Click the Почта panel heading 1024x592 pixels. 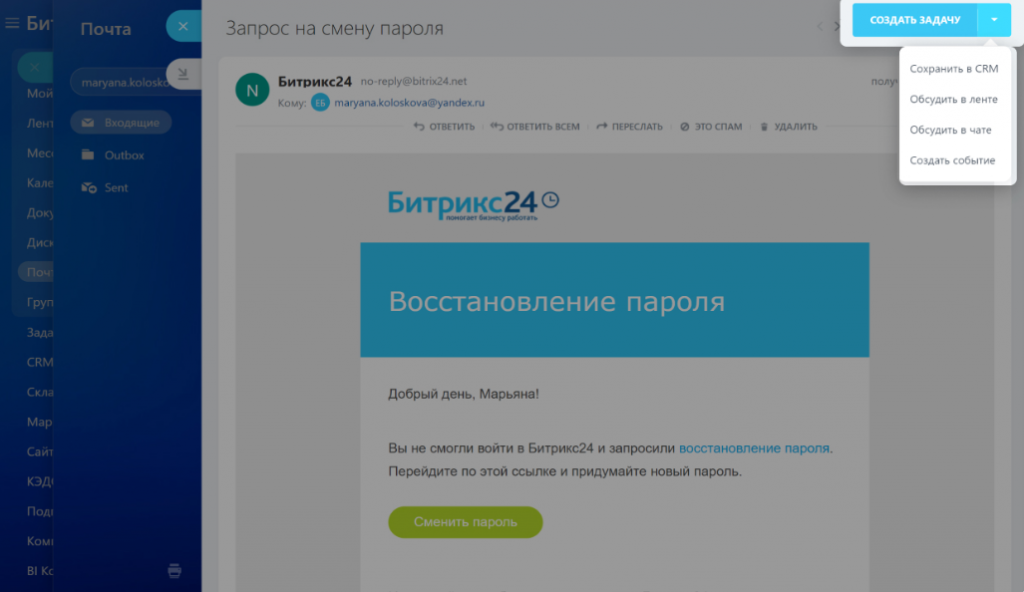(x=106, y=29)
